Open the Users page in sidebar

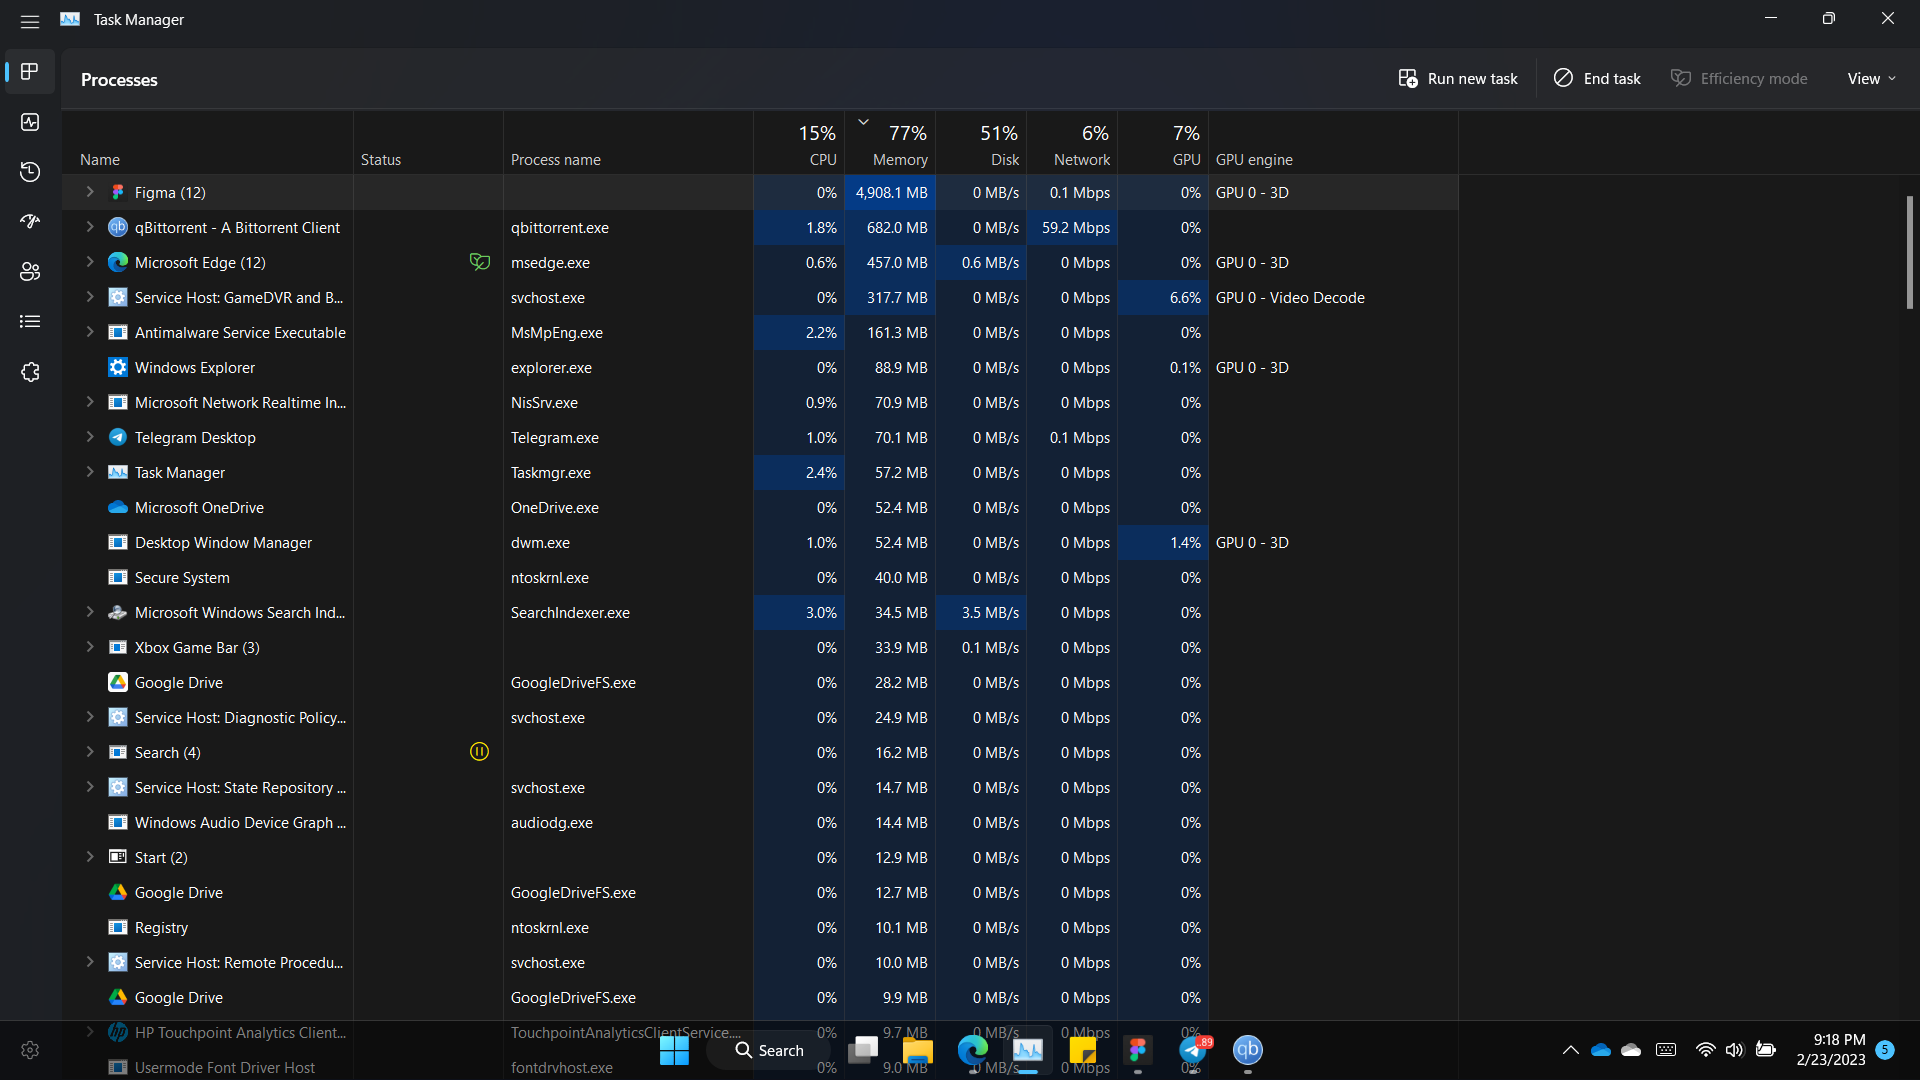[x=30, y=272]
